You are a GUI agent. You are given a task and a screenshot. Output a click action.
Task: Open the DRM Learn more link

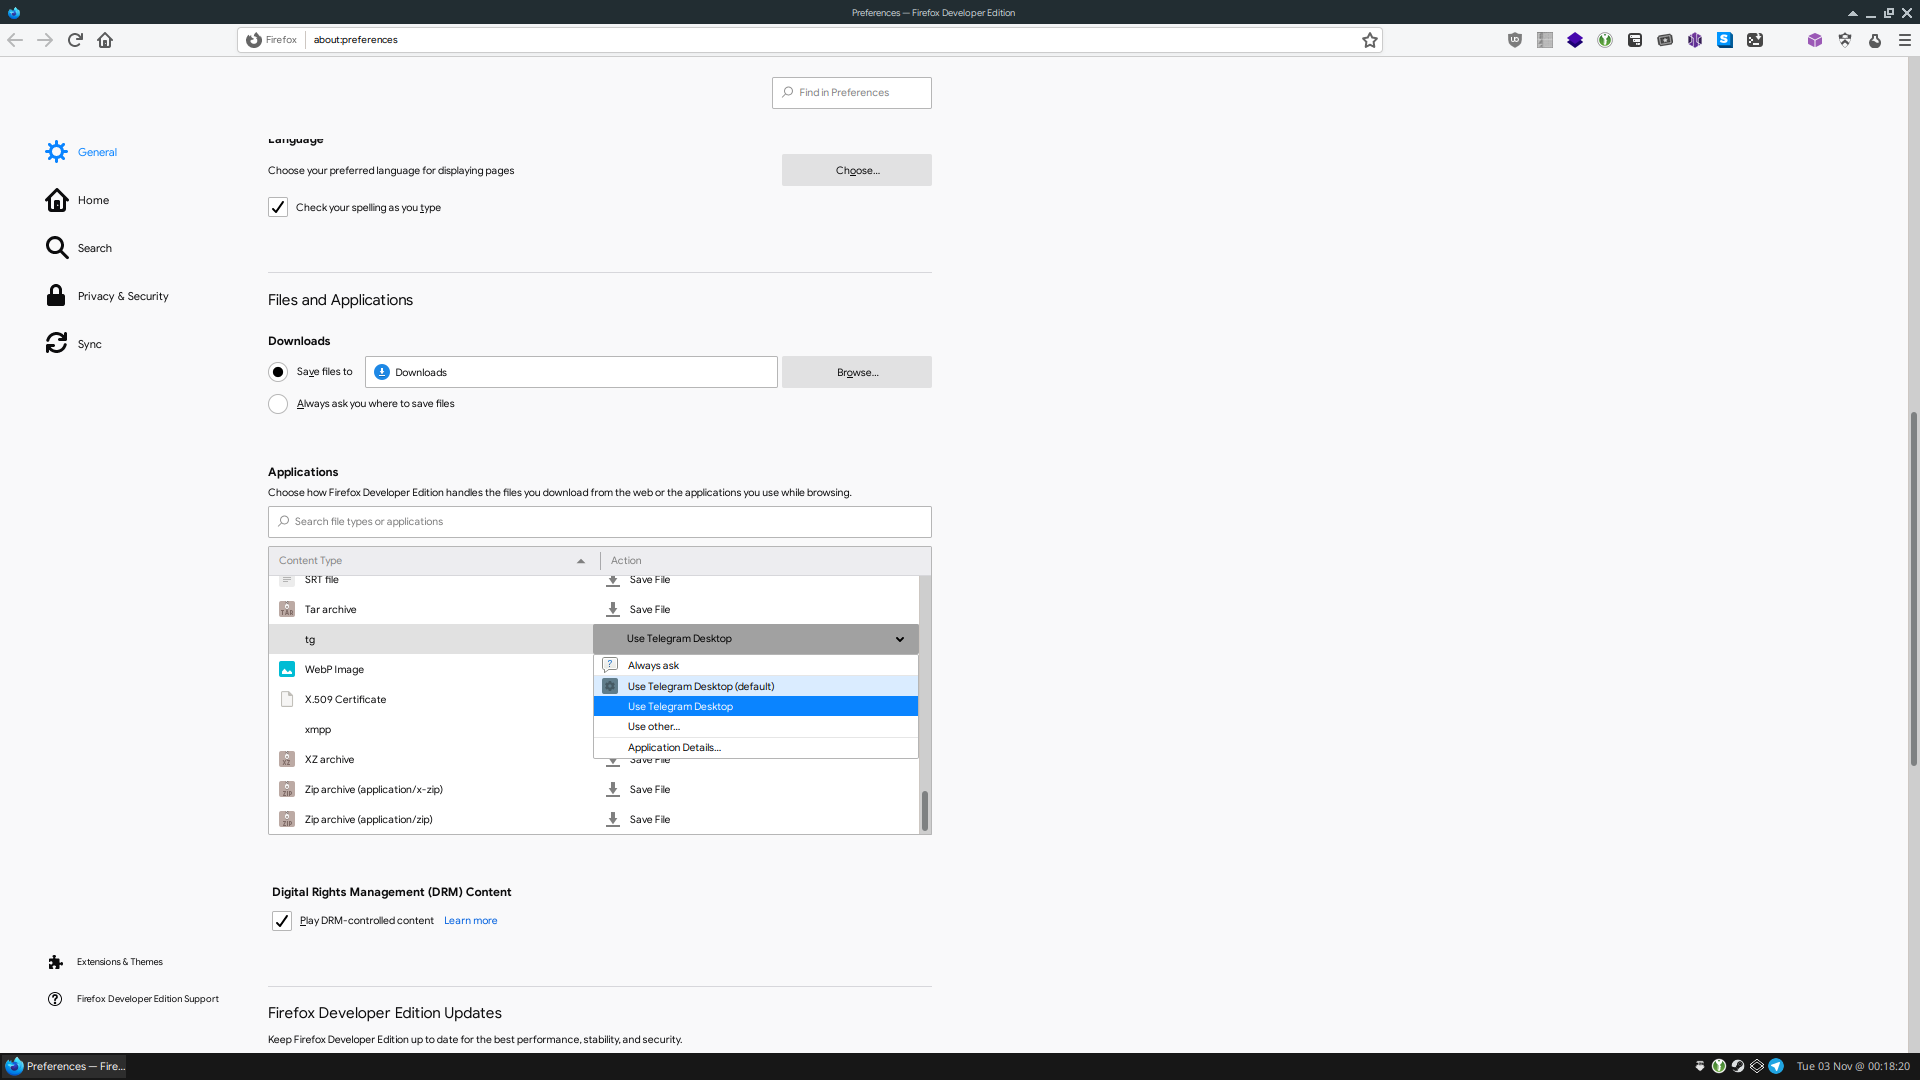470,921
